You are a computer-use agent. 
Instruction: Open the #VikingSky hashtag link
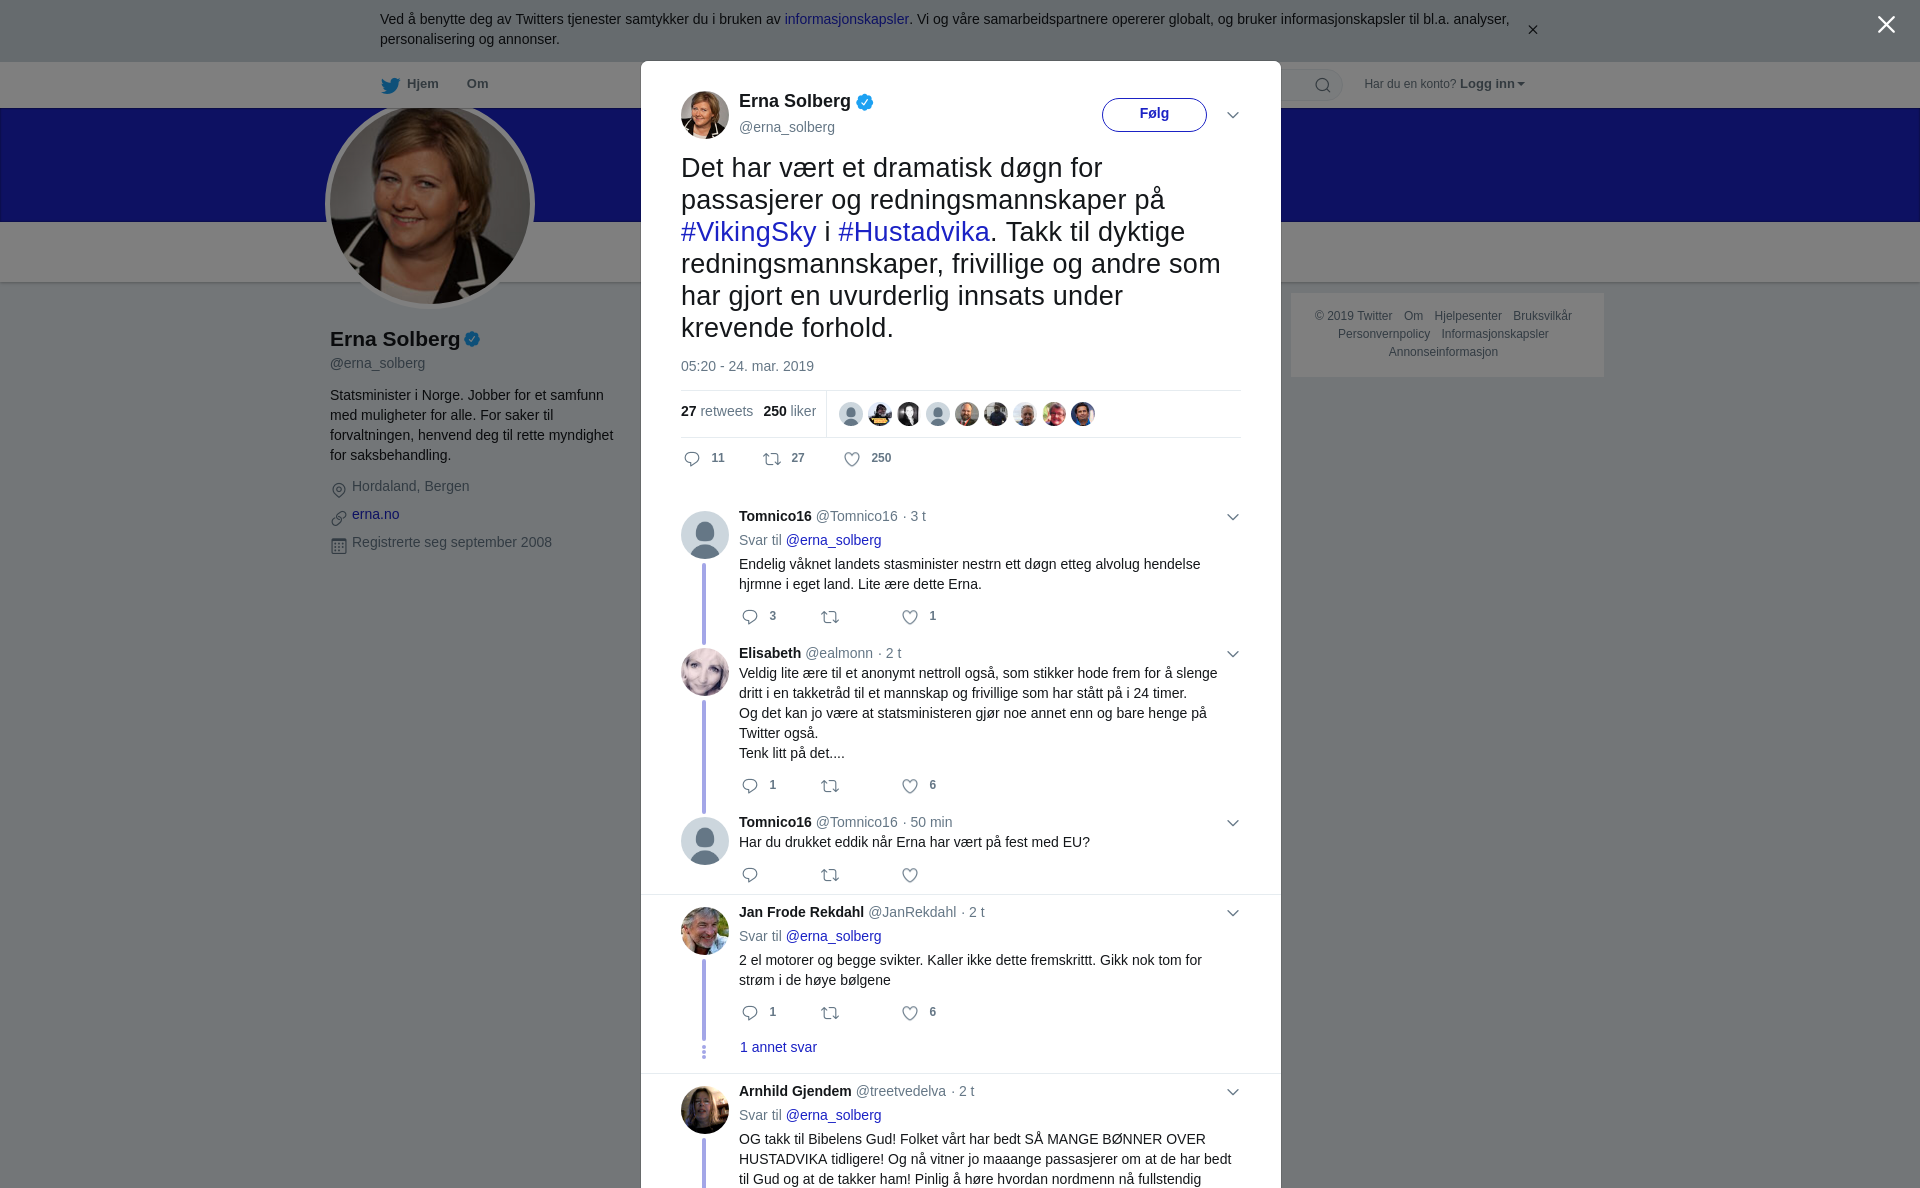pos(748,232)
